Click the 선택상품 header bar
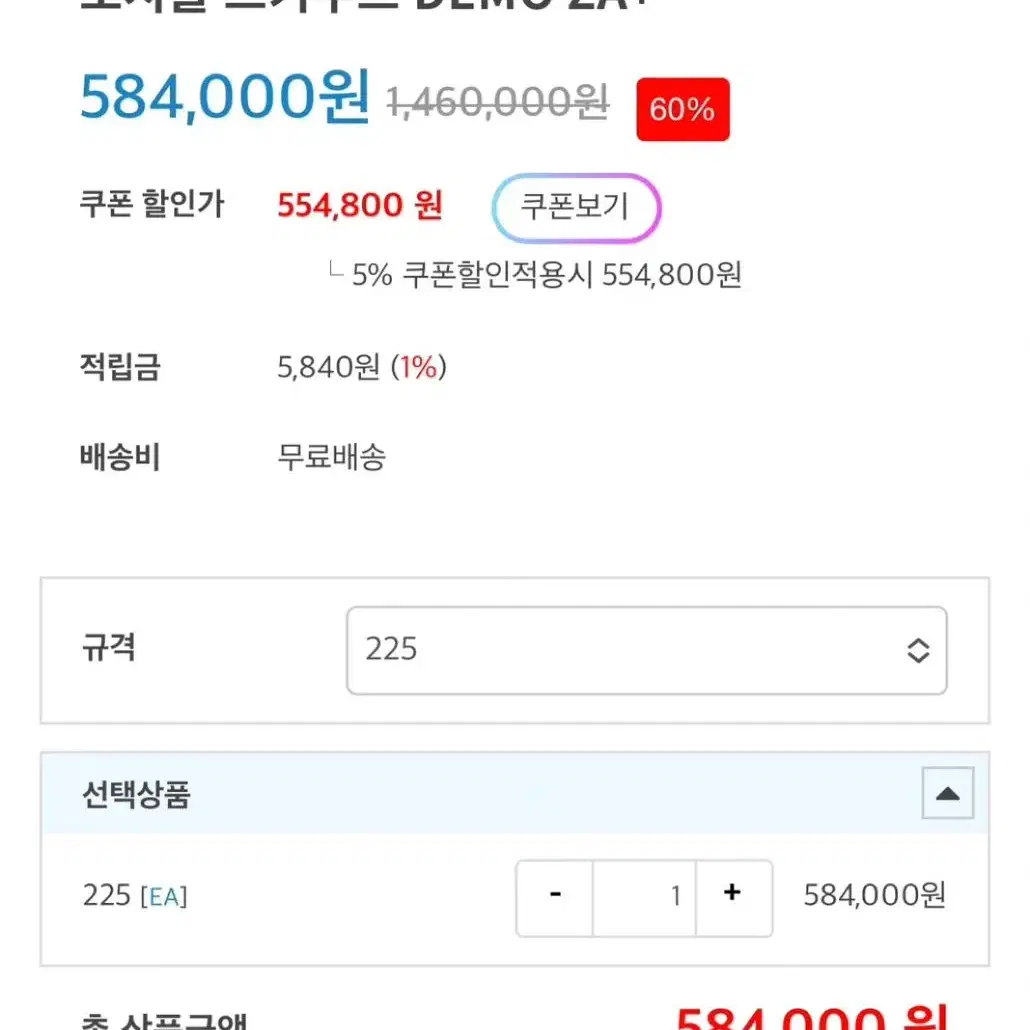This screenshot has height=1030, width=1030. (515, 793)
